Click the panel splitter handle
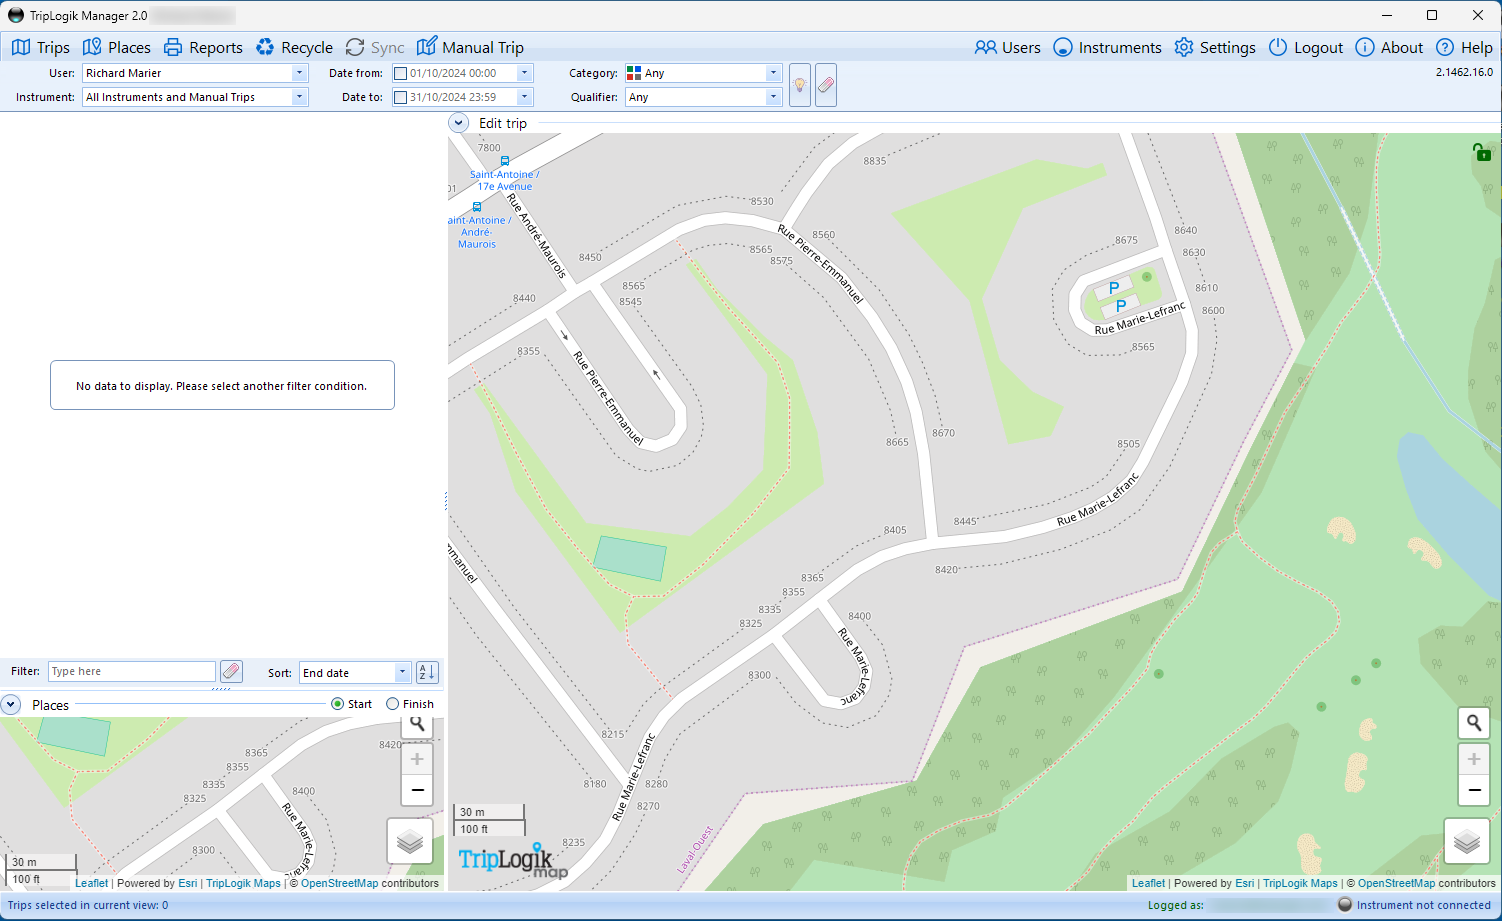This screenshot has width=1502, height=921. [x=446, y=501]
